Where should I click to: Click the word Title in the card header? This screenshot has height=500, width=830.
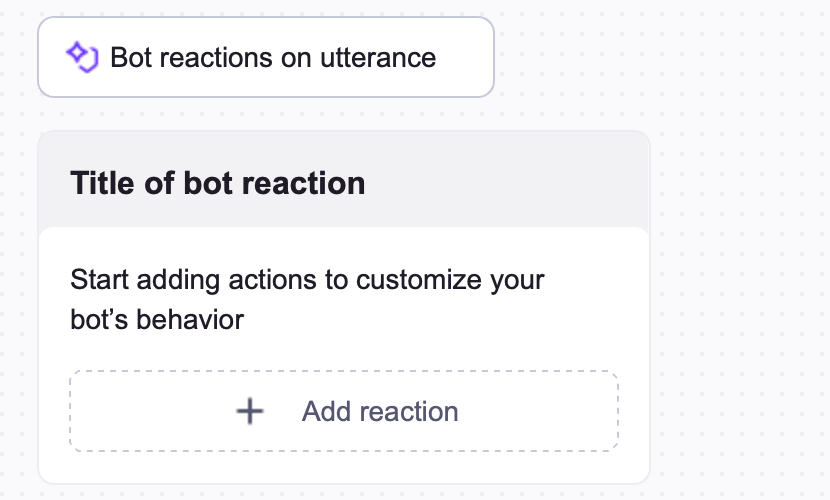tap(98, 183)
